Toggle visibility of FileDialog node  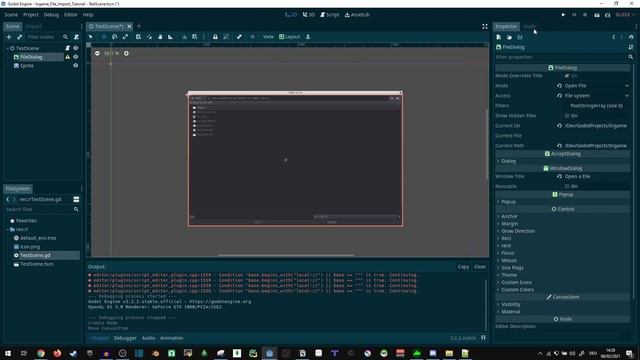click(x=76, y=57)
